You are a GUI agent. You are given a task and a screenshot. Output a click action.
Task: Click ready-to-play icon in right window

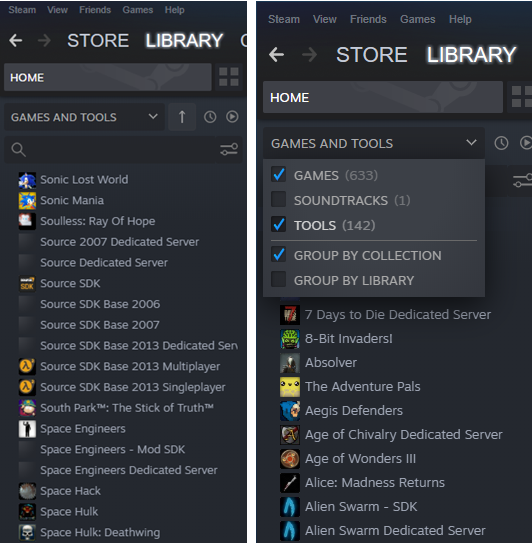coord(526,143)
